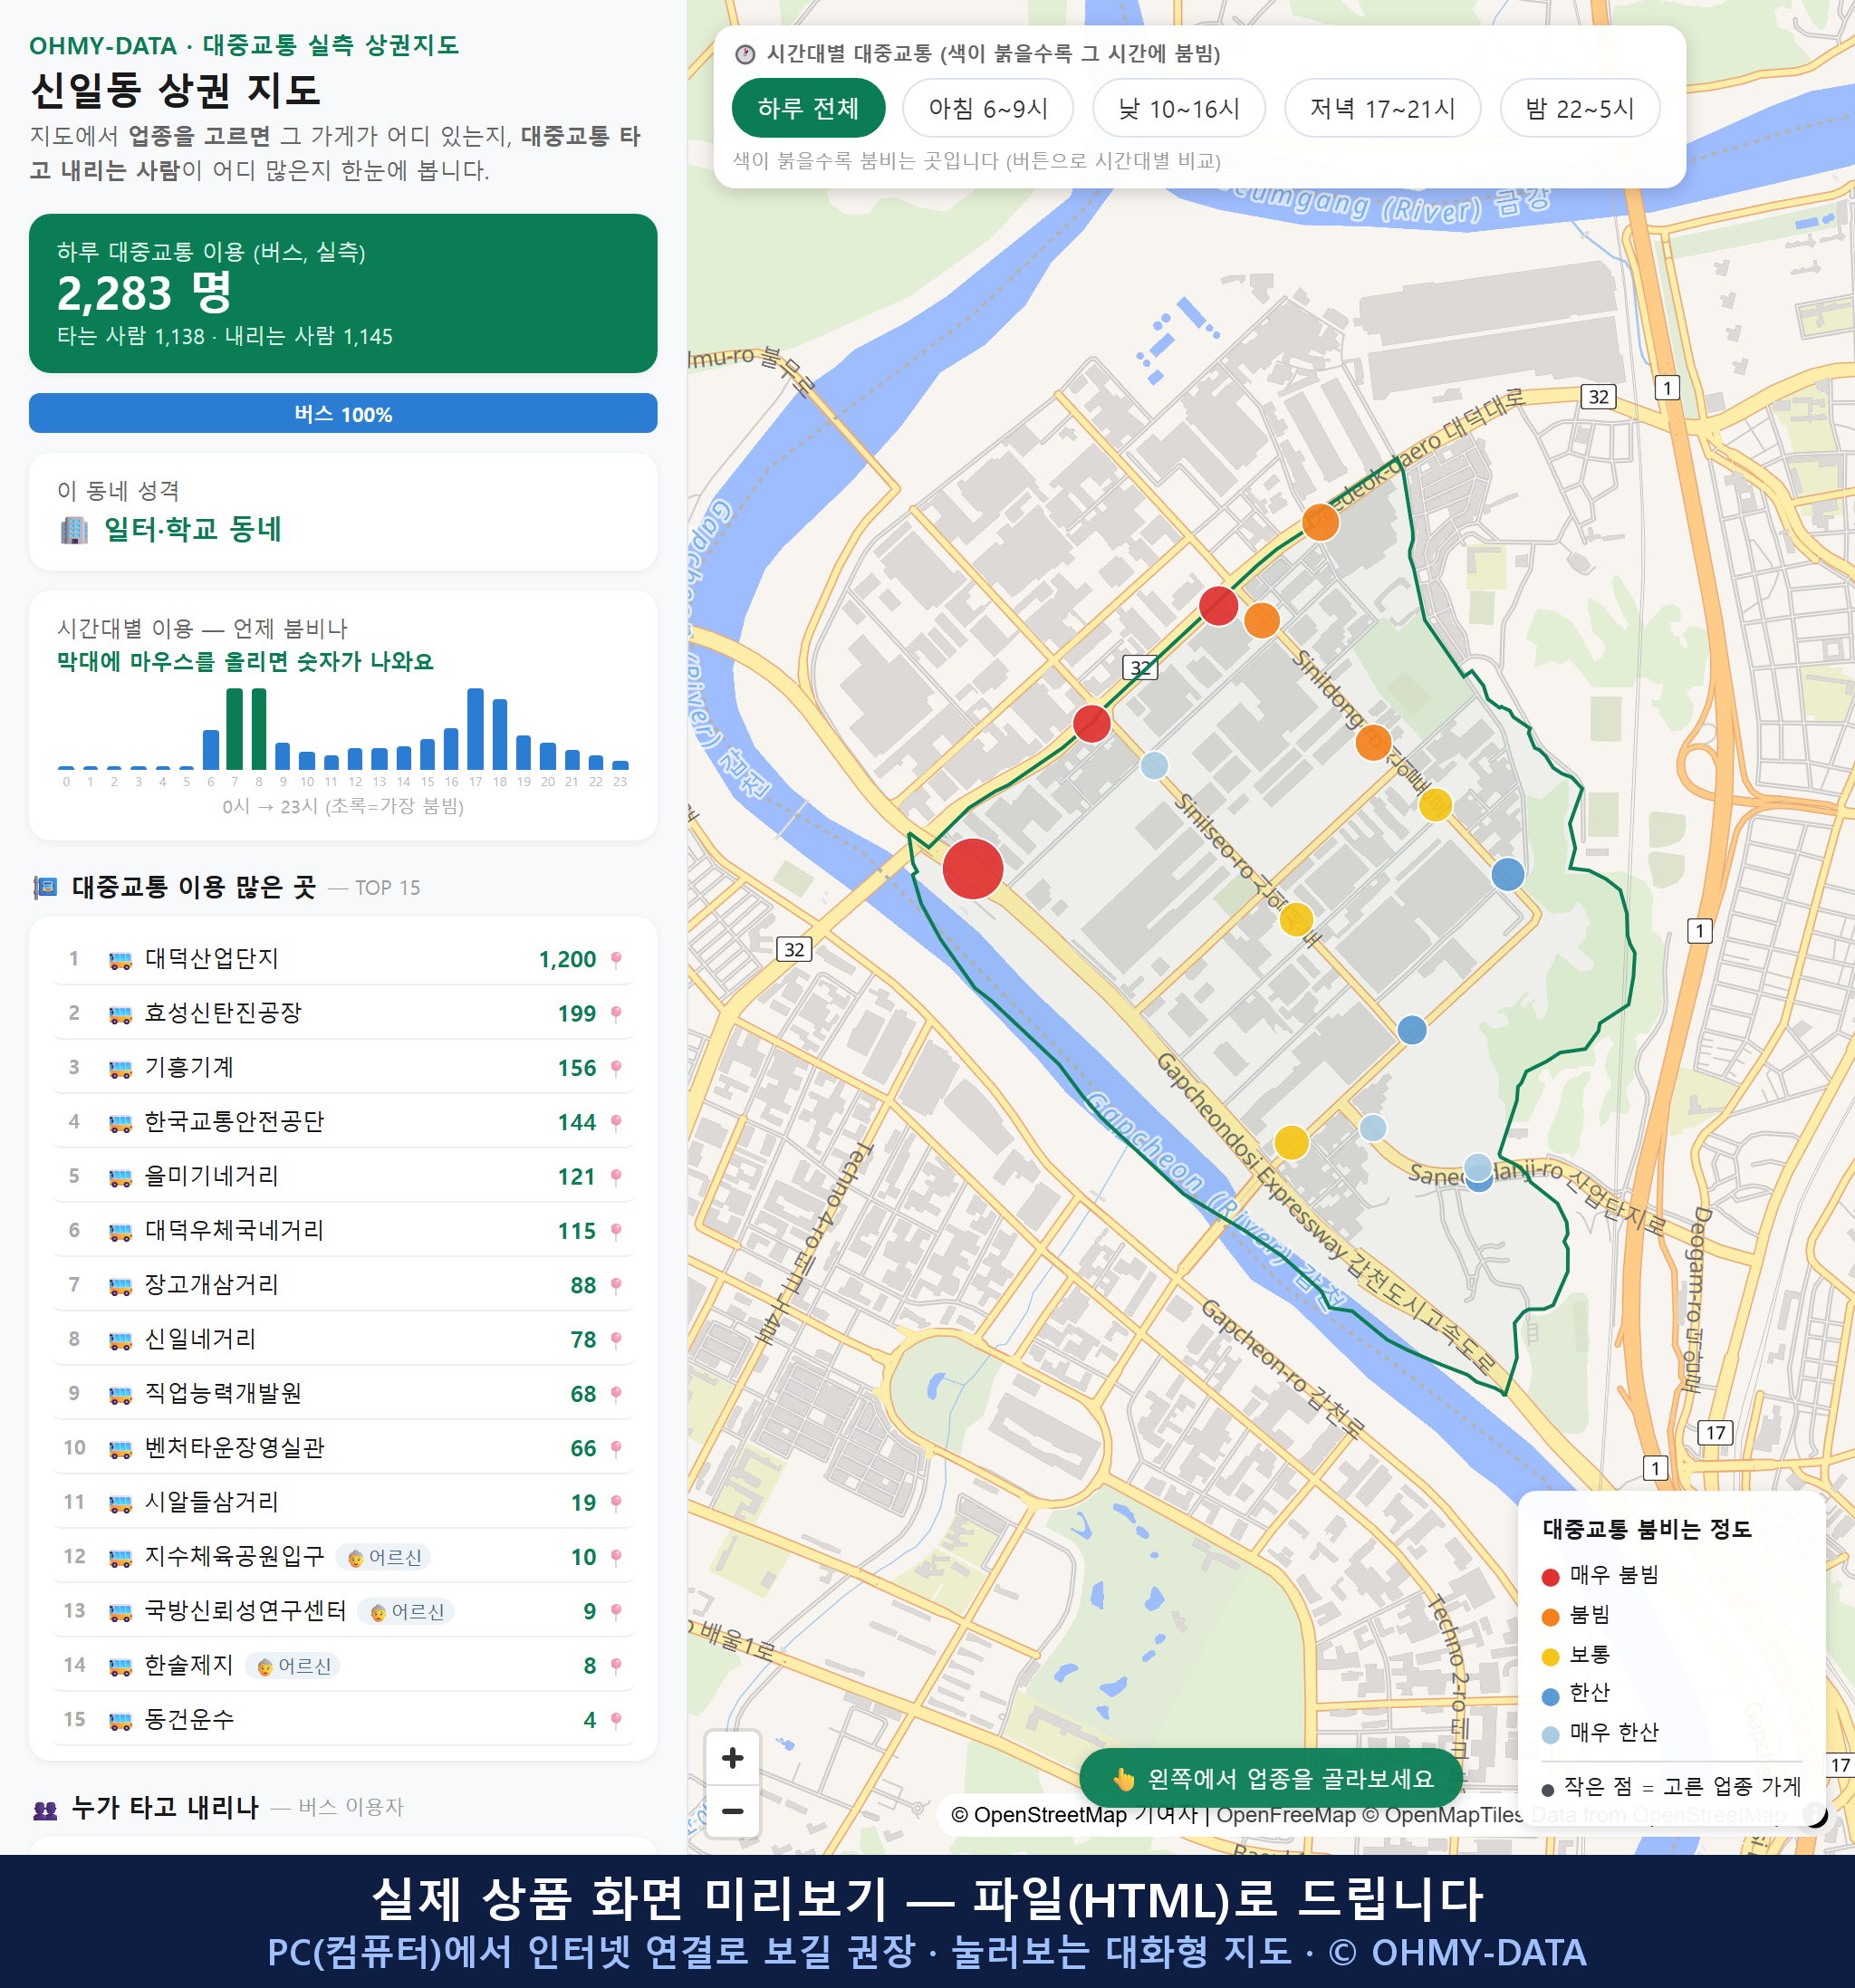Screen dimensions: 1855x1988
Task: Click the map pin icon for 시알들삼거리
Action: (616, 1503)
